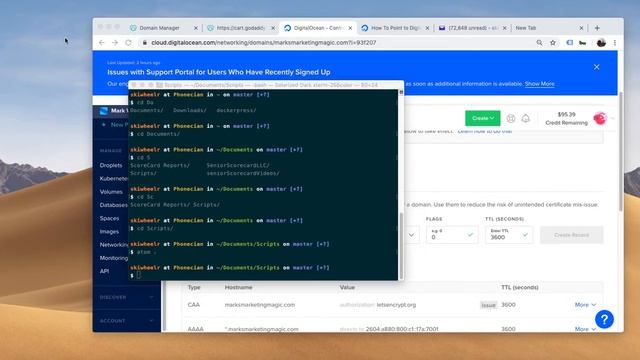Go forward using browser forward arrow
640x360 pixels.
pos(115,42)
